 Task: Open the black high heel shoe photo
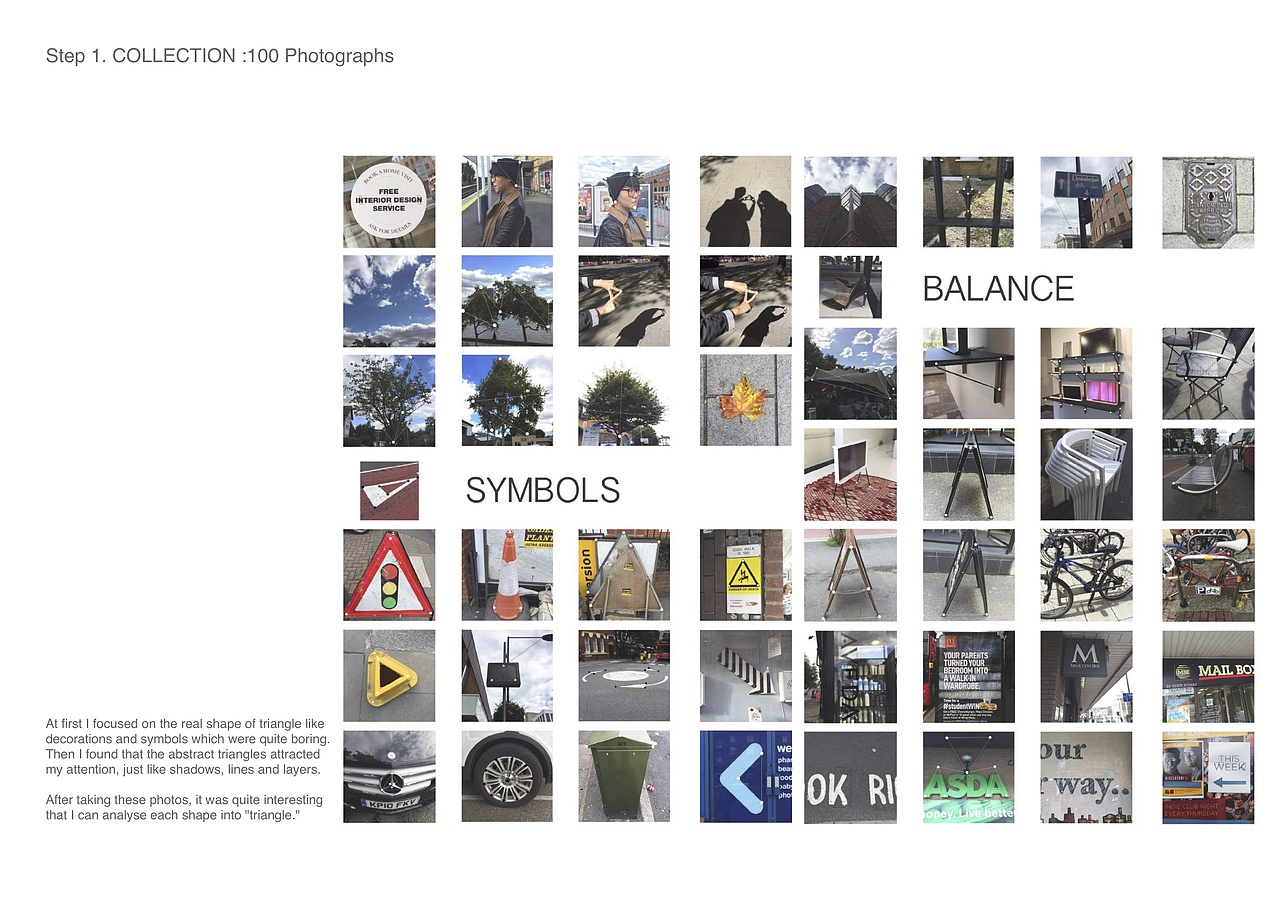coord(850,287)
